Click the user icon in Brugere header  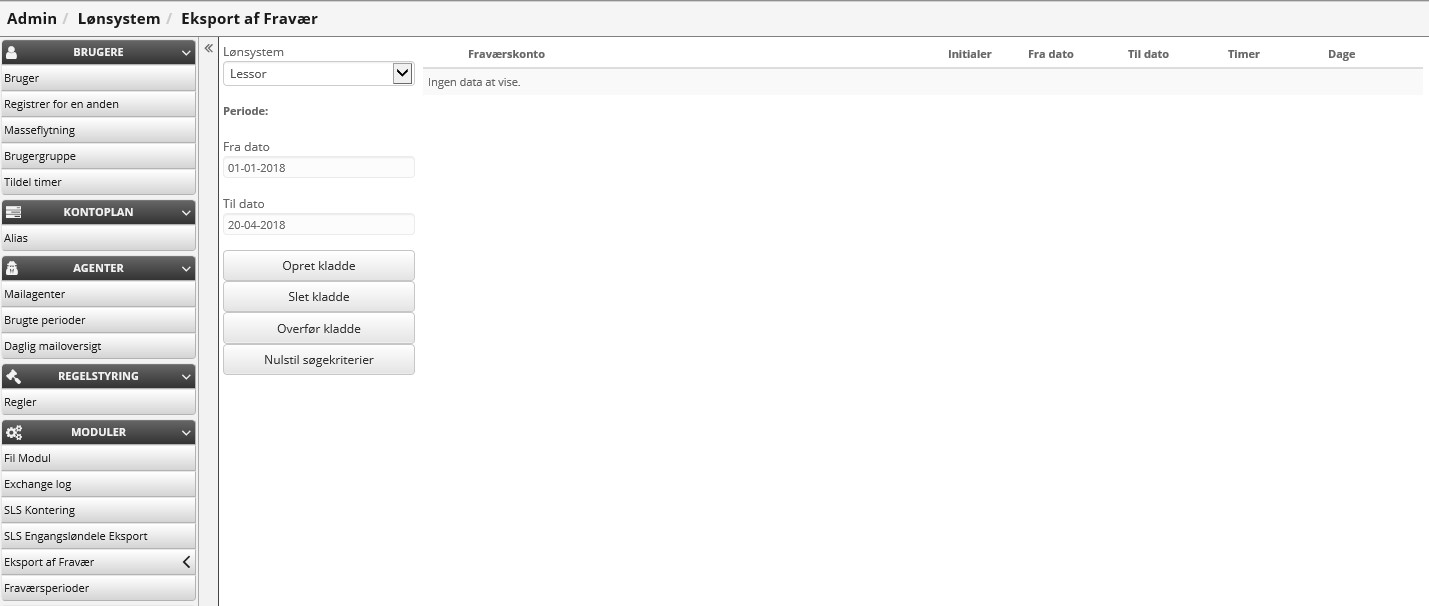pyautogui.click(x=13, y=52)
